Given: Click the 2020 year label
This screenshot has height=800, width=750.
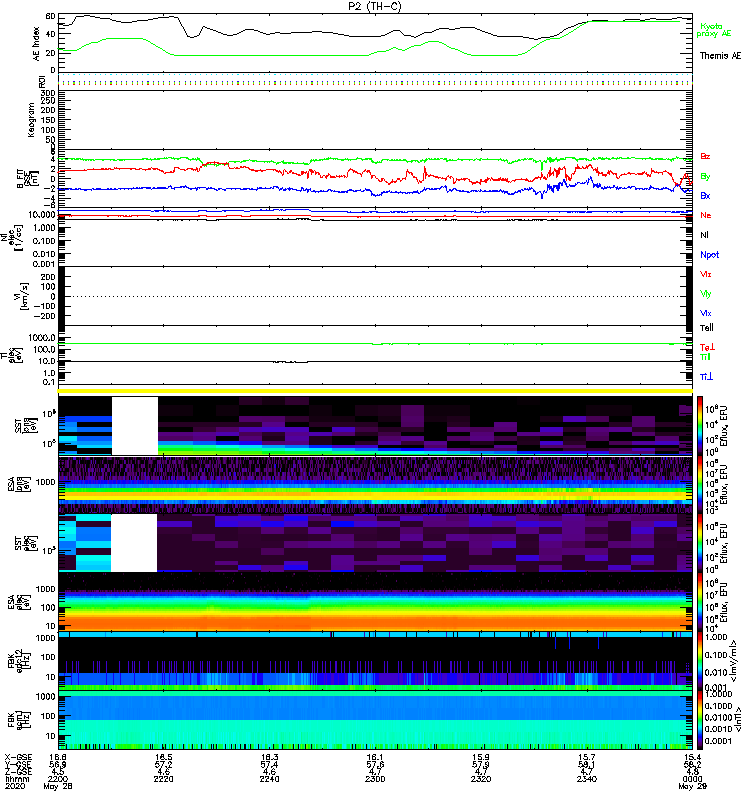Looking at the screenshot, I should click(x=13, y=786).
